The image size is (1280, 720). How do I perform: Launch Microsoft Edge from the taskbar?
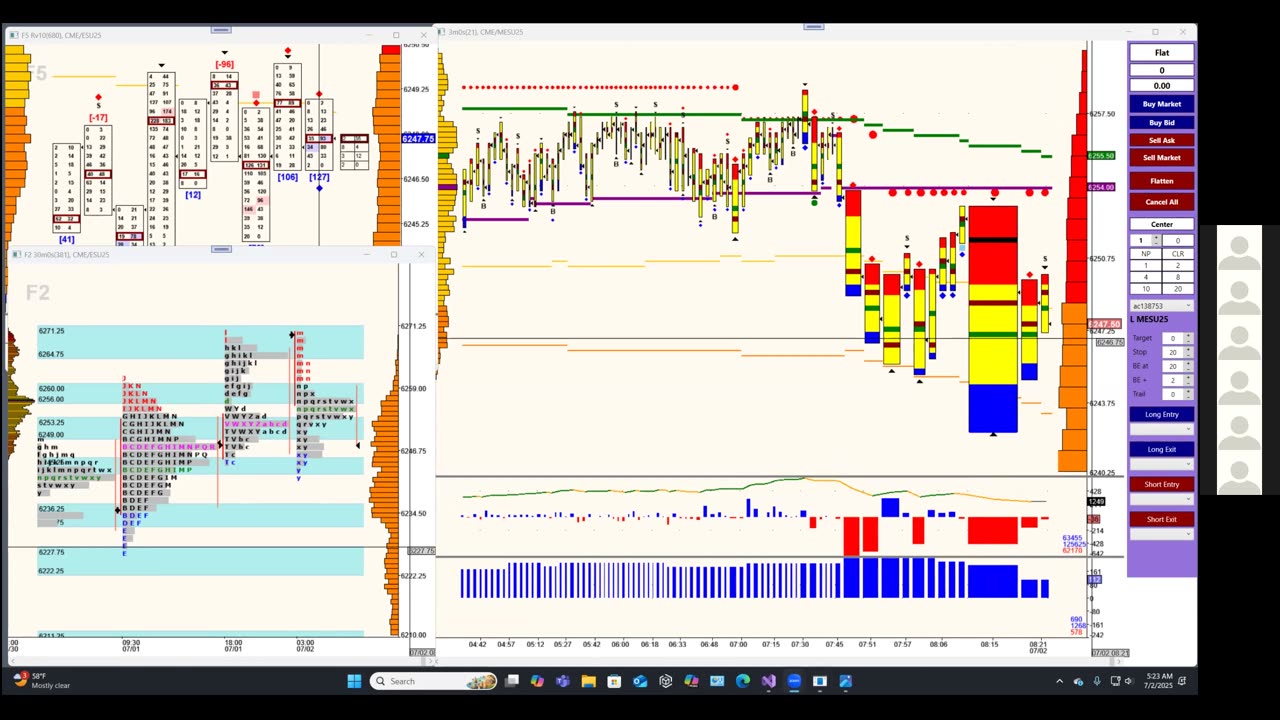743,681
